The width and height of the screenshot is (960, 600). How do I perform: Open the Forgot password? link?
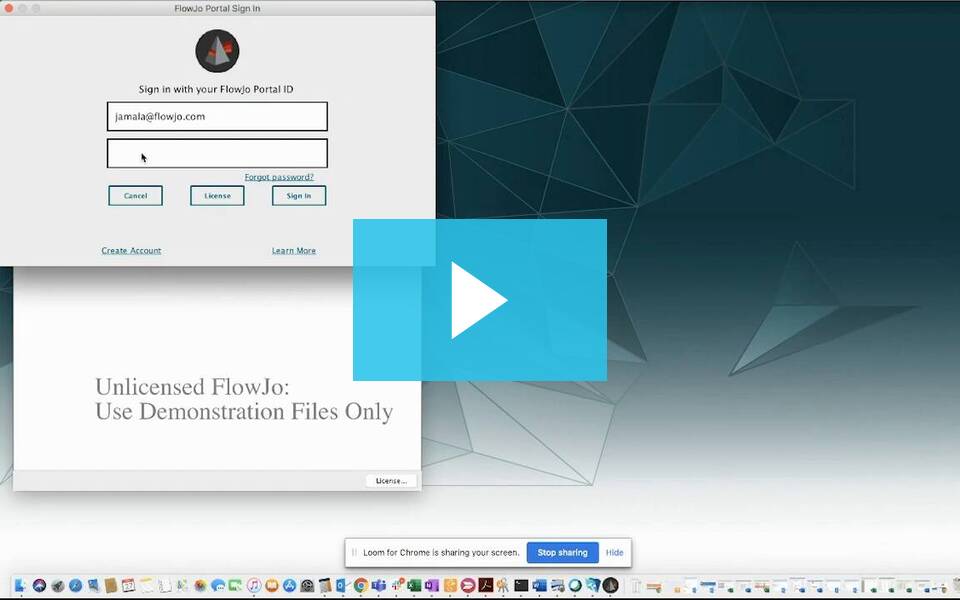point(279,177)
